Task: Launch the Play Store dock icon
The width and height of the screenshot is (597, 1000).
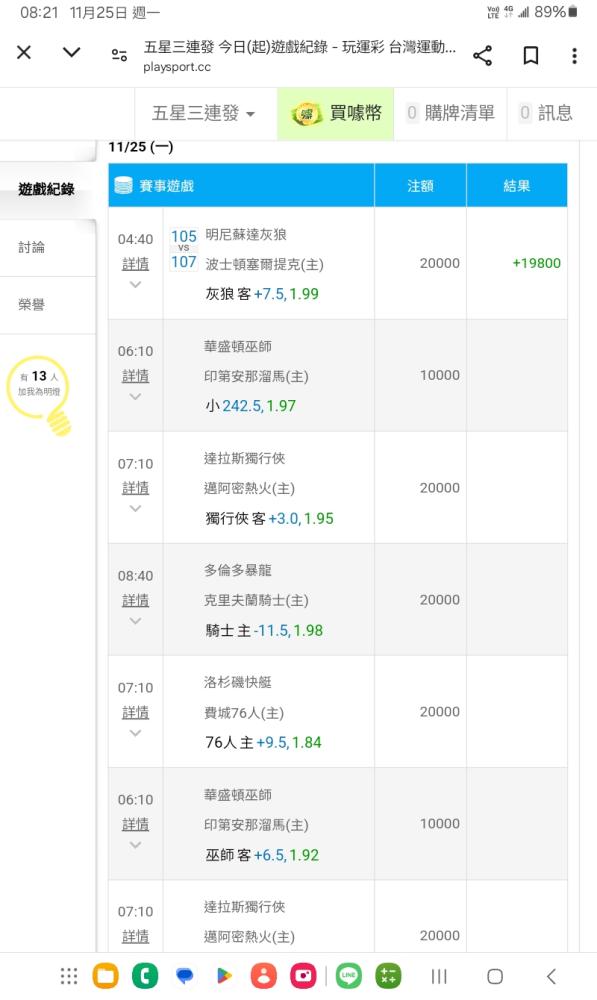Action: [223, 975]
